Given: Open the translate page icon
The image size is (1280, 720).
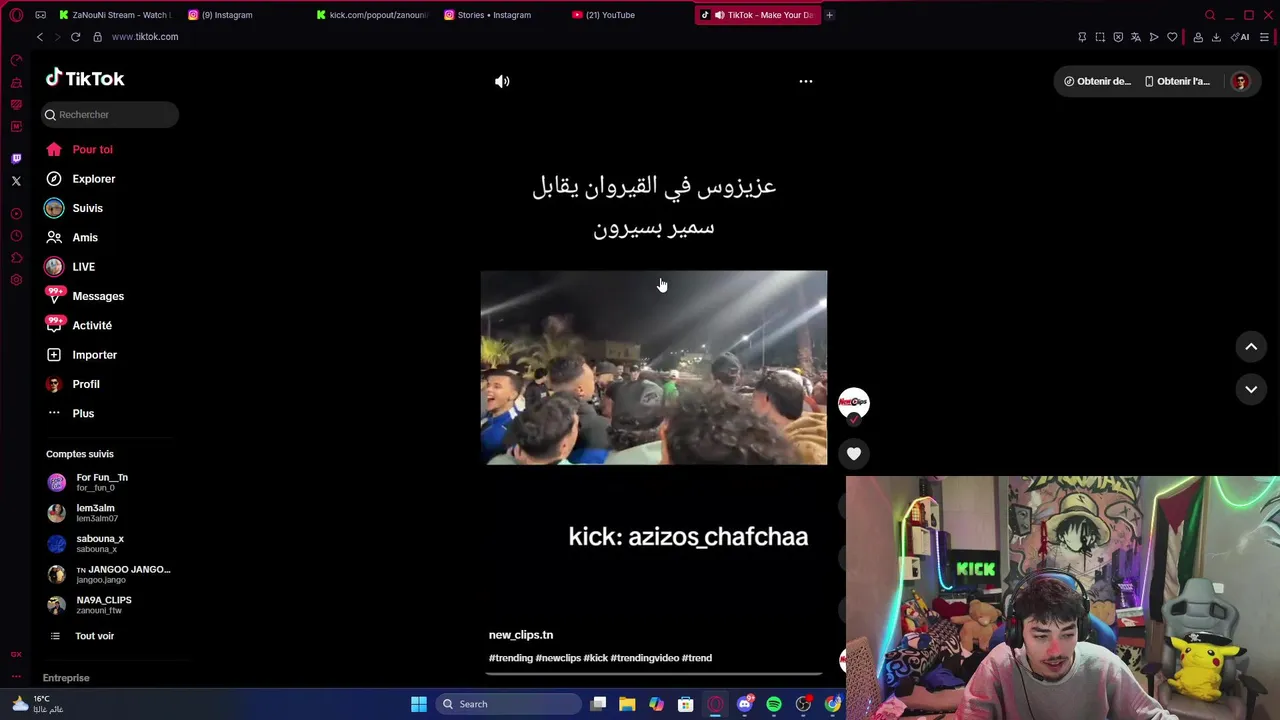Looking at the screenshot, I should (x=1136, y=37).
